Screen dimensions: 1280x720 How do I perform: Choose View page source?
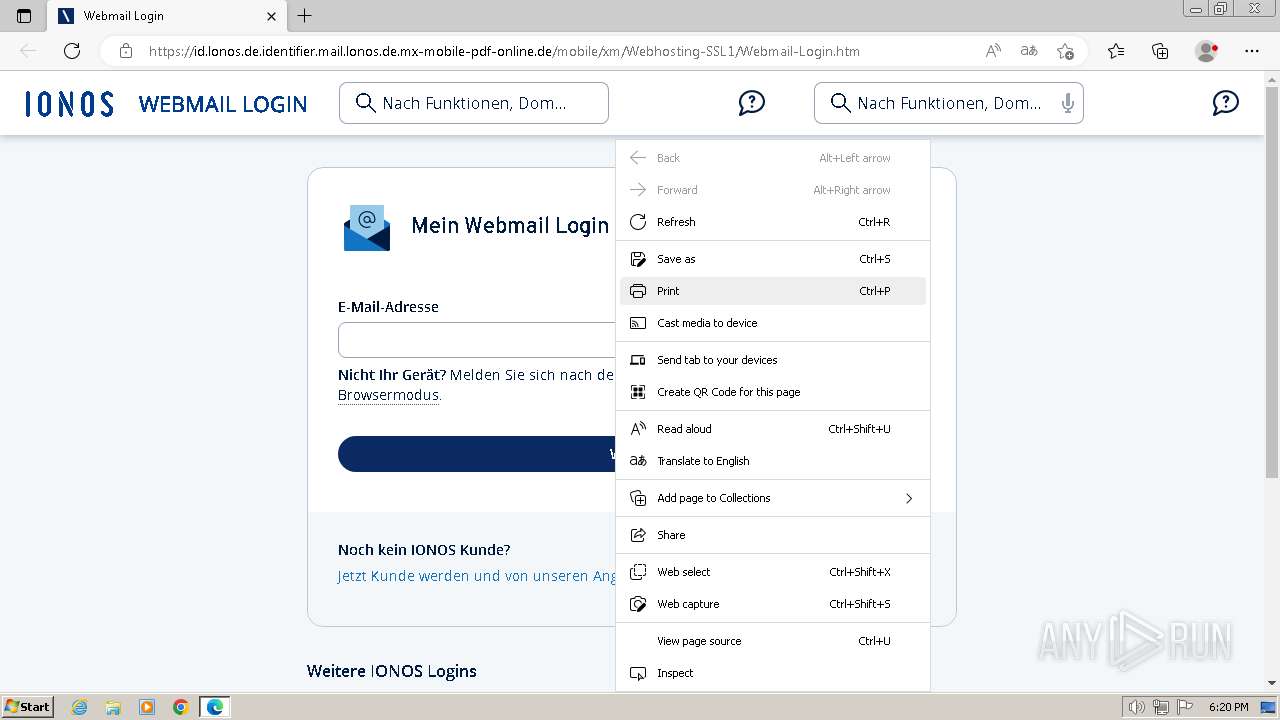click(x=773, y=641)
